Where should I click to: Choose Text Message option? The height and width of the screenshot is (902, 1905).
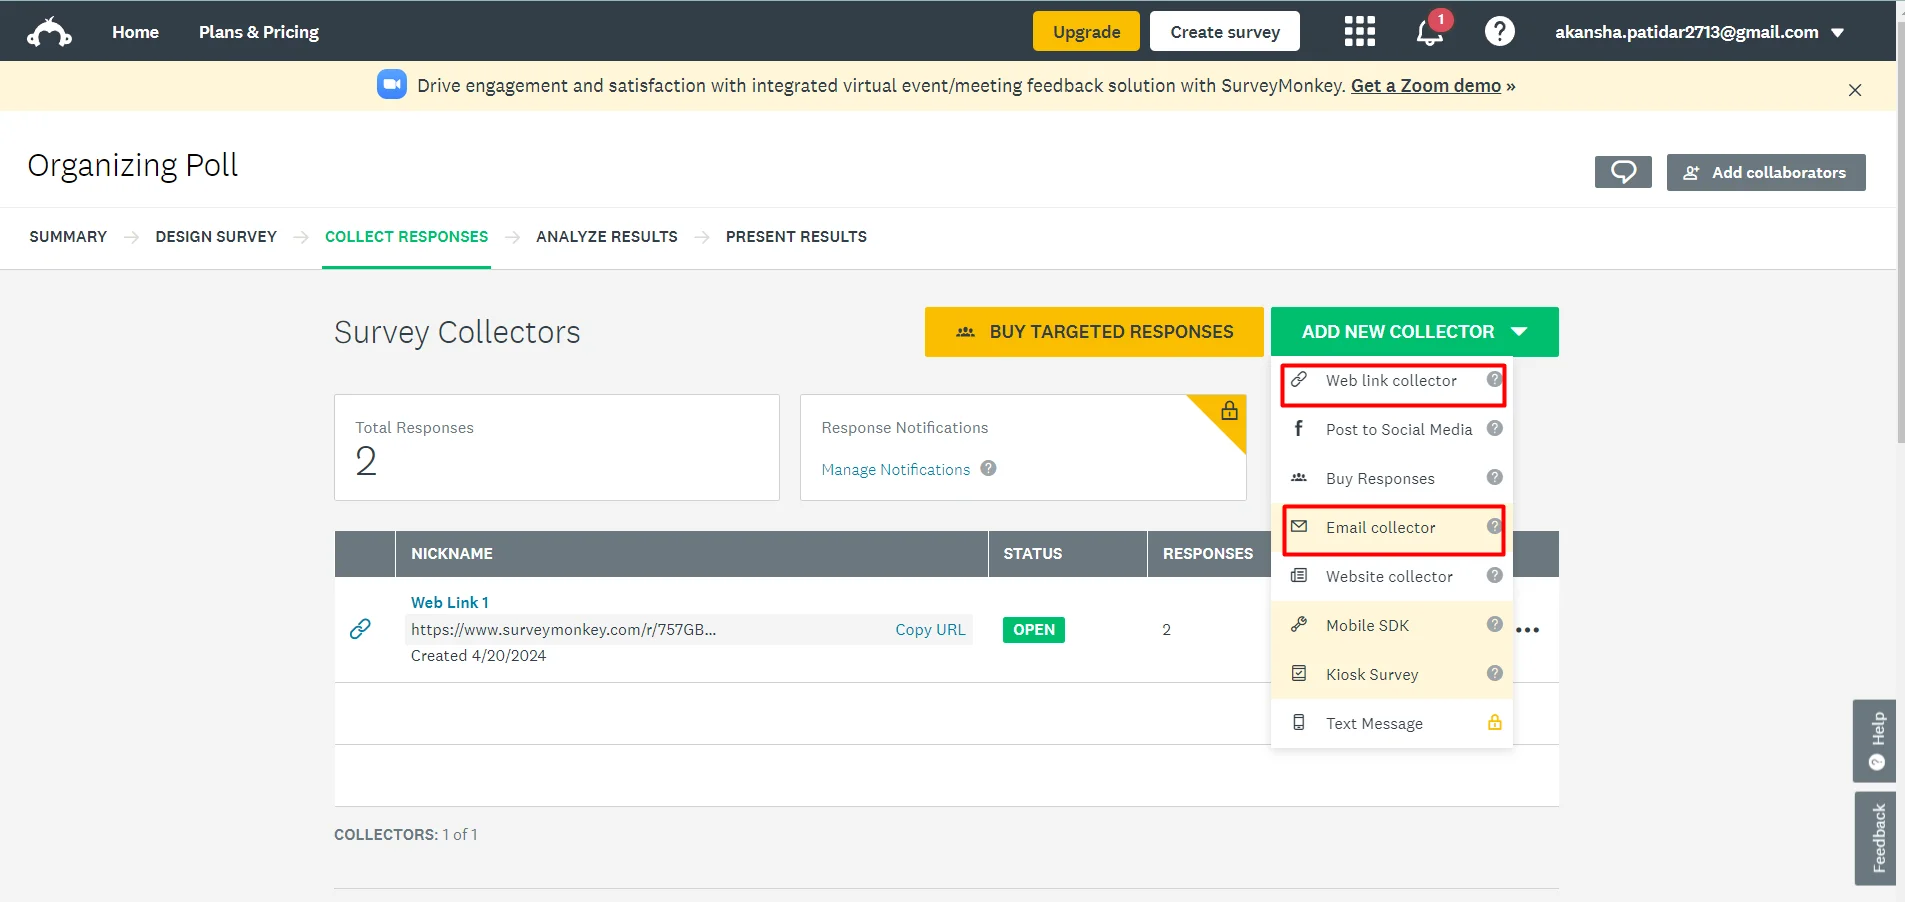tap(1391, 724)
